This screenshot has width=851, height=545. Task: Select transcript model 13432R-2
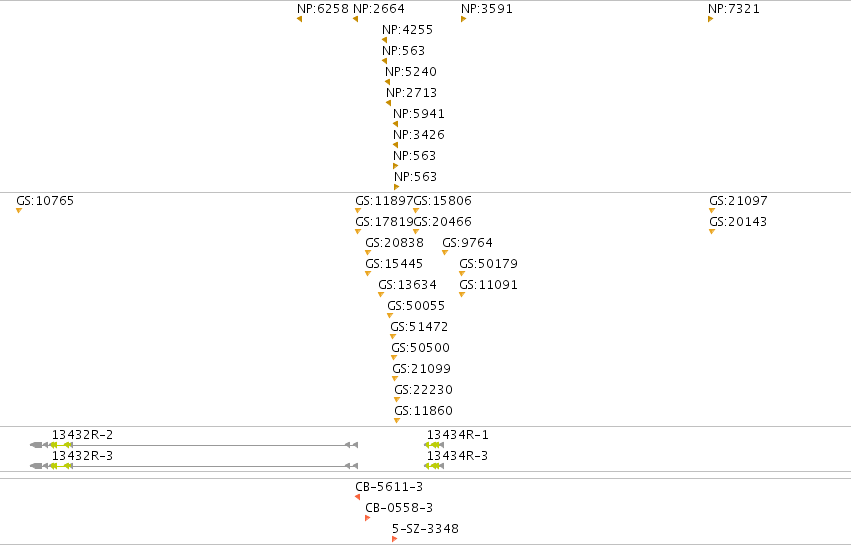pos(194,445)
